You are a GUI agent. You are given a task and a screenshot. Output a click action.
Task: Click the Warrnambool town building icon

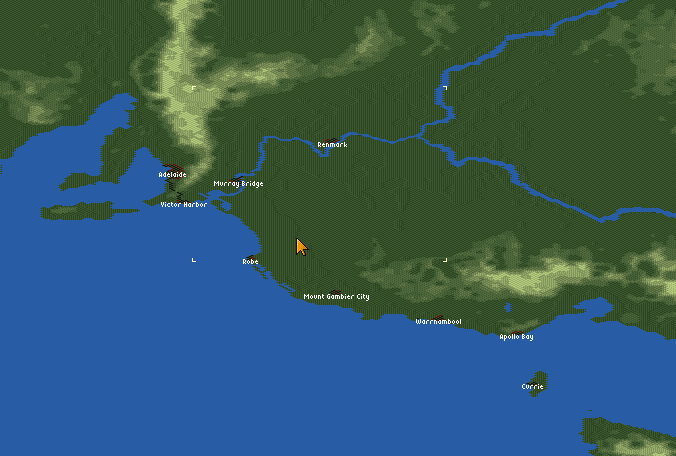point(438,316)
